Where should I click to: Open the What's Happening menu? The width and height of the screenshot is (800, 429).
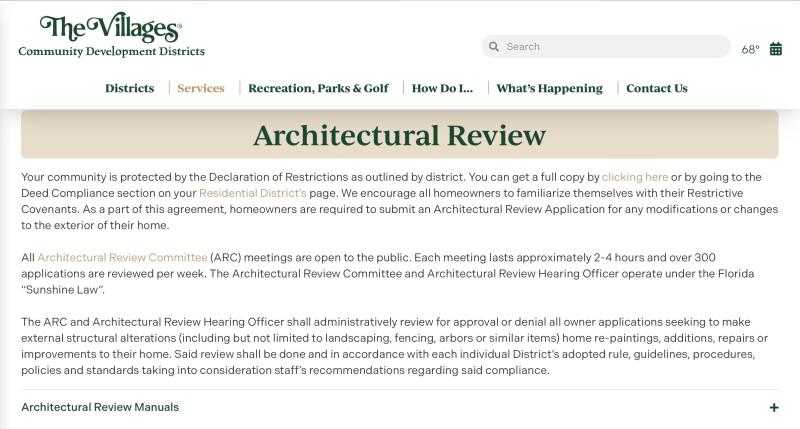pos(549,88)
